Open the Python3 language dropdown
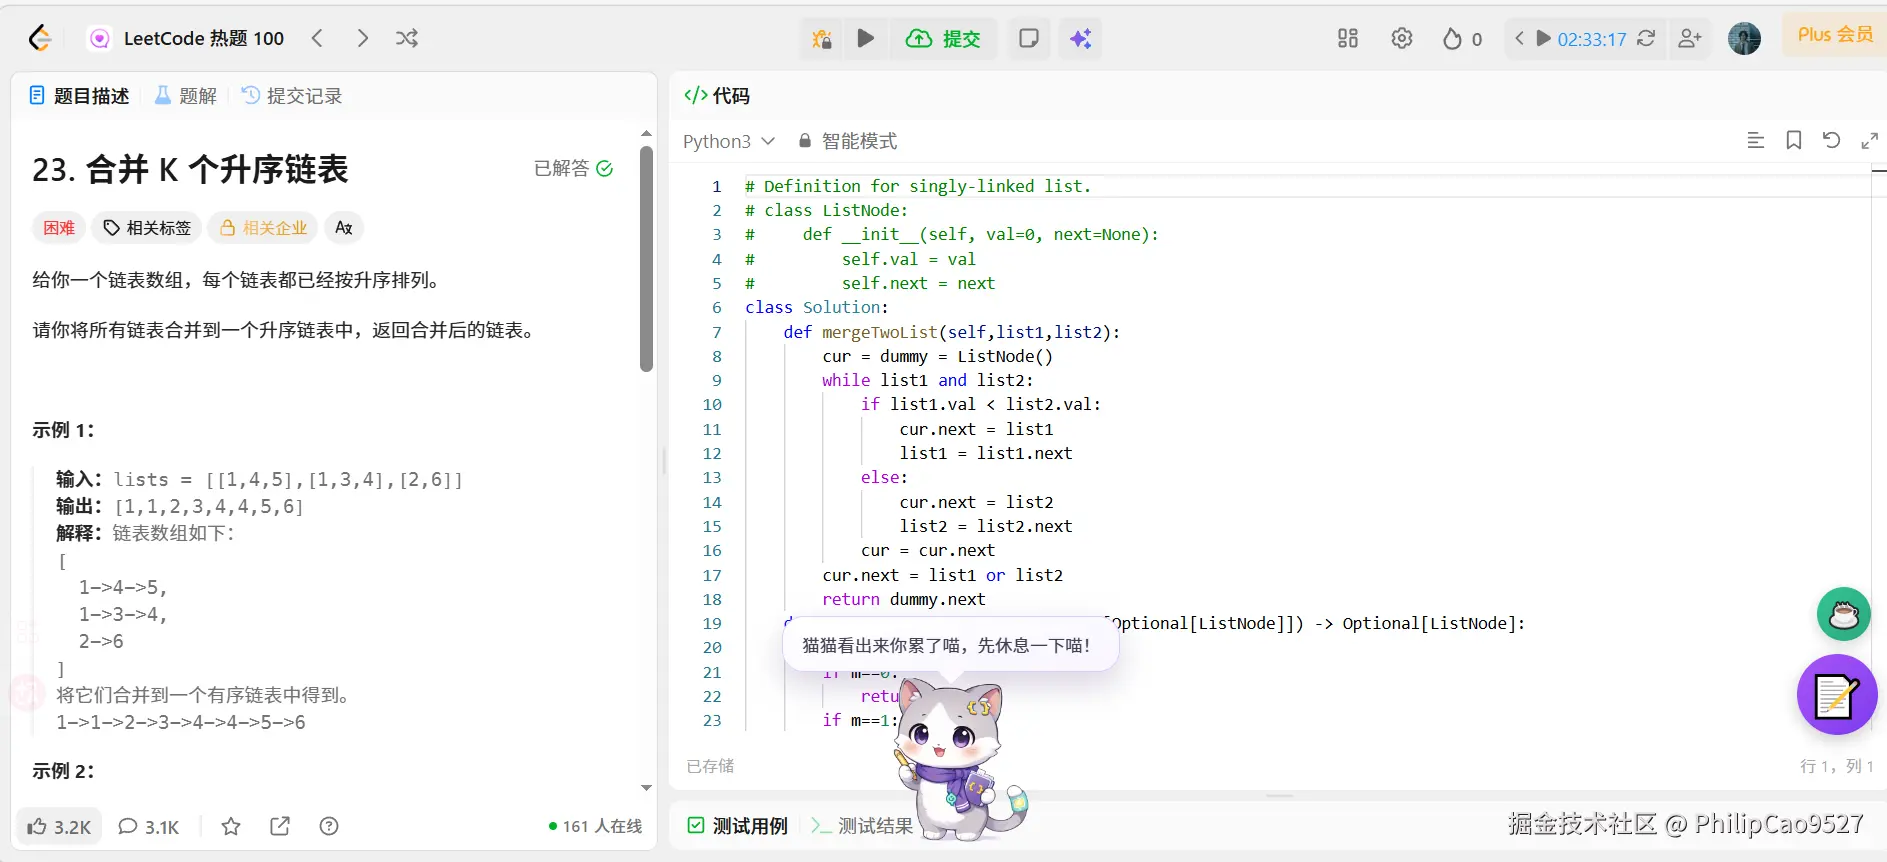The image size is (1887, 862). click(729, 141)
